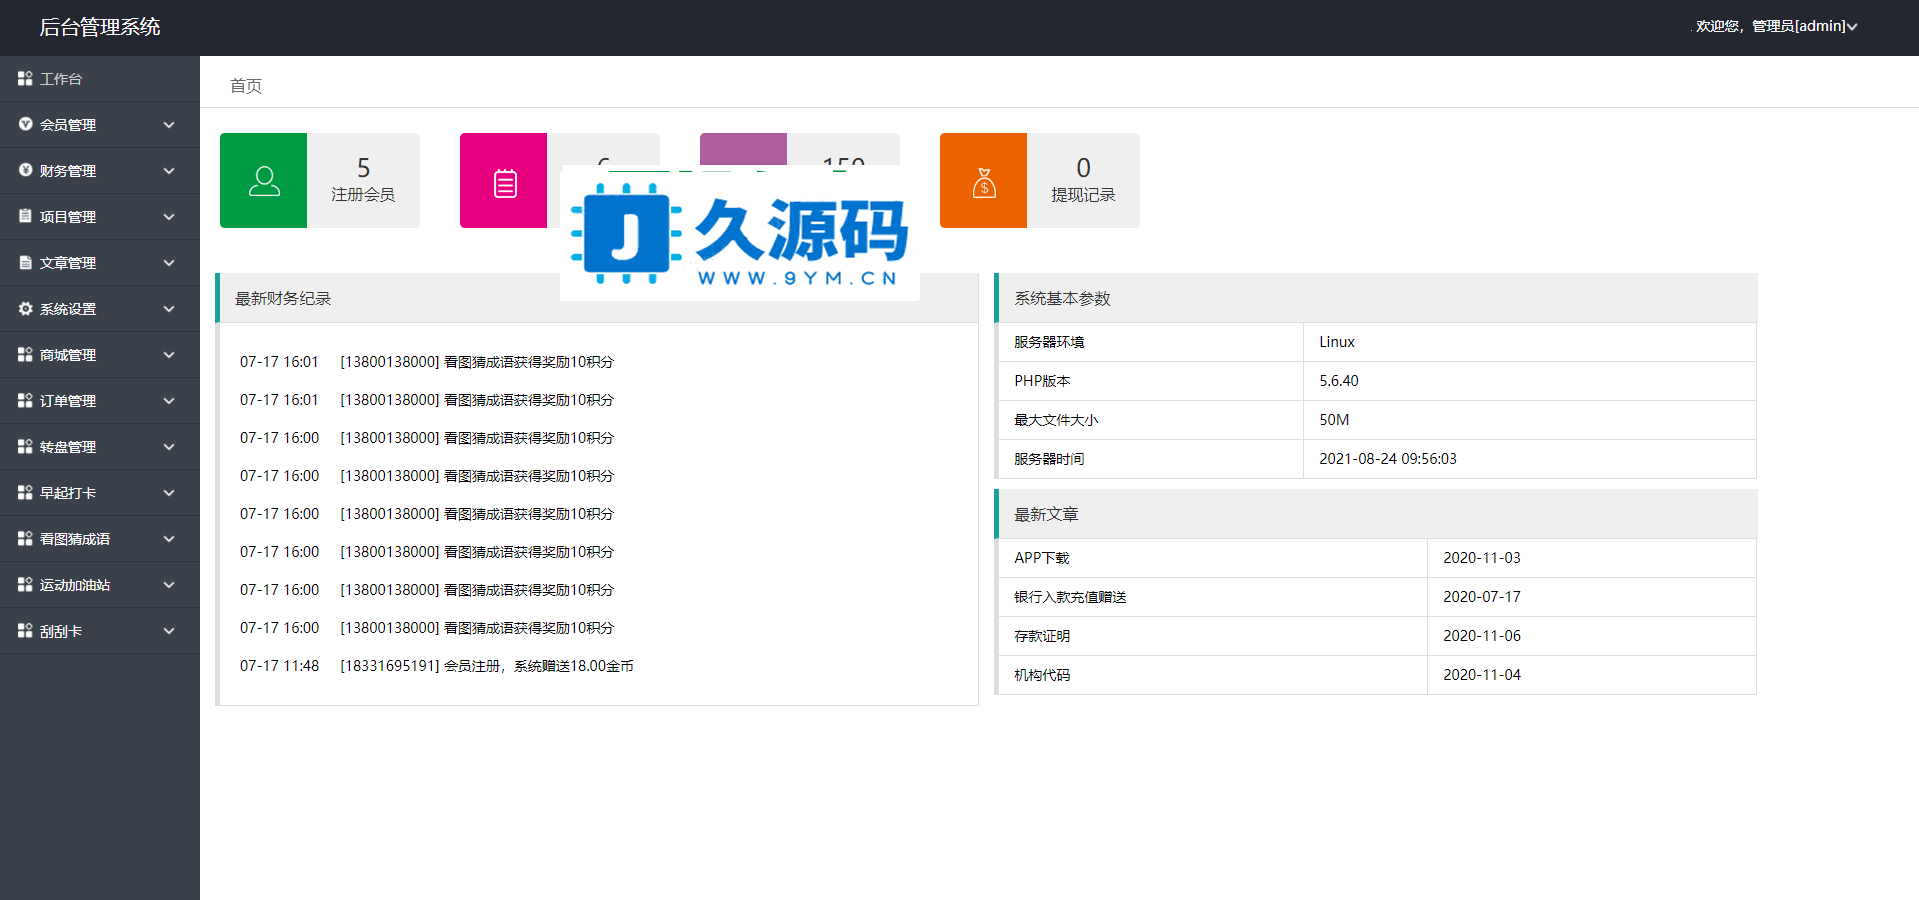The height and width of the screenshot is (900, 1919).
Task: Click the 工作台 grid icon in sidebar
Action: tap(25, 78)
